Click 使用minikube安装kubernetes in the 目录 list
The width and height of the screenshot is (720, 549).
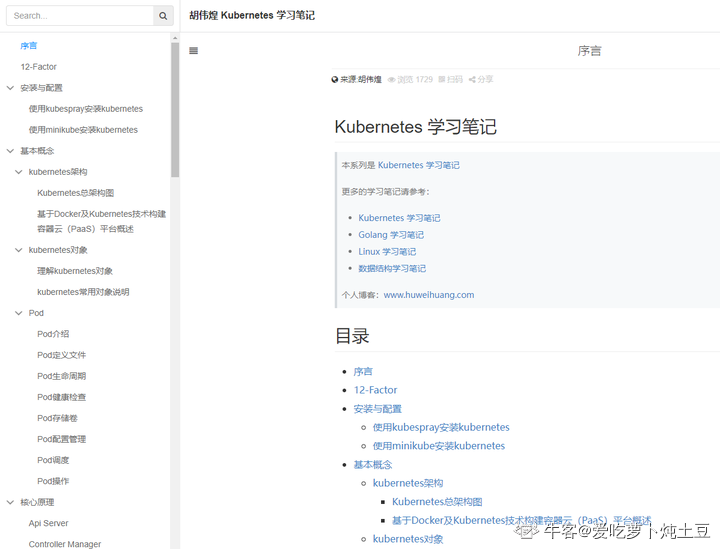(439, 446)
